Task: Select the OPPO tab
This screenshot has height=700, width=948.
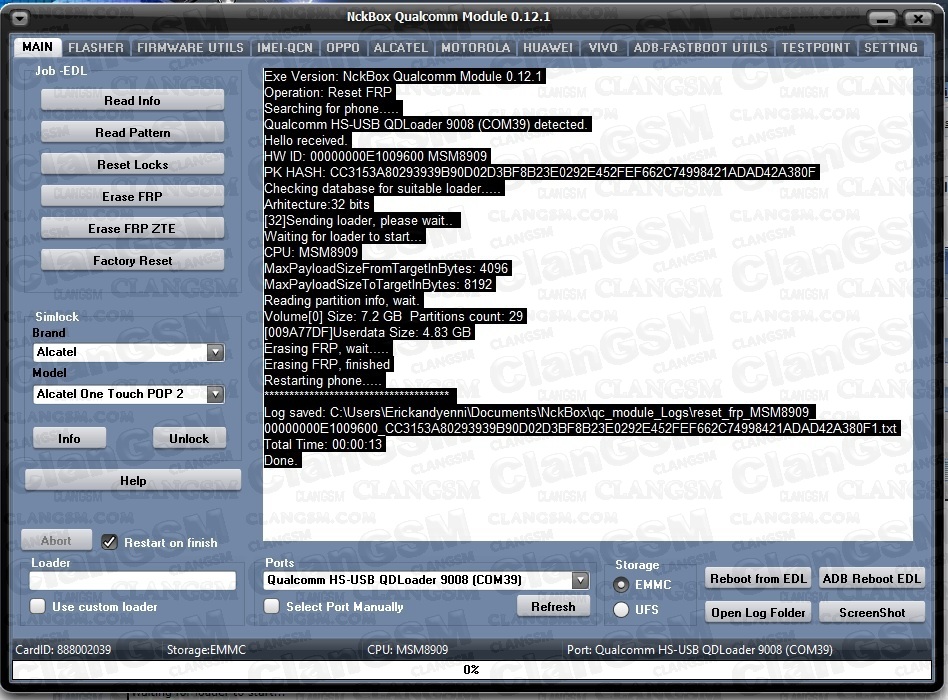Action: pos(343,48)
